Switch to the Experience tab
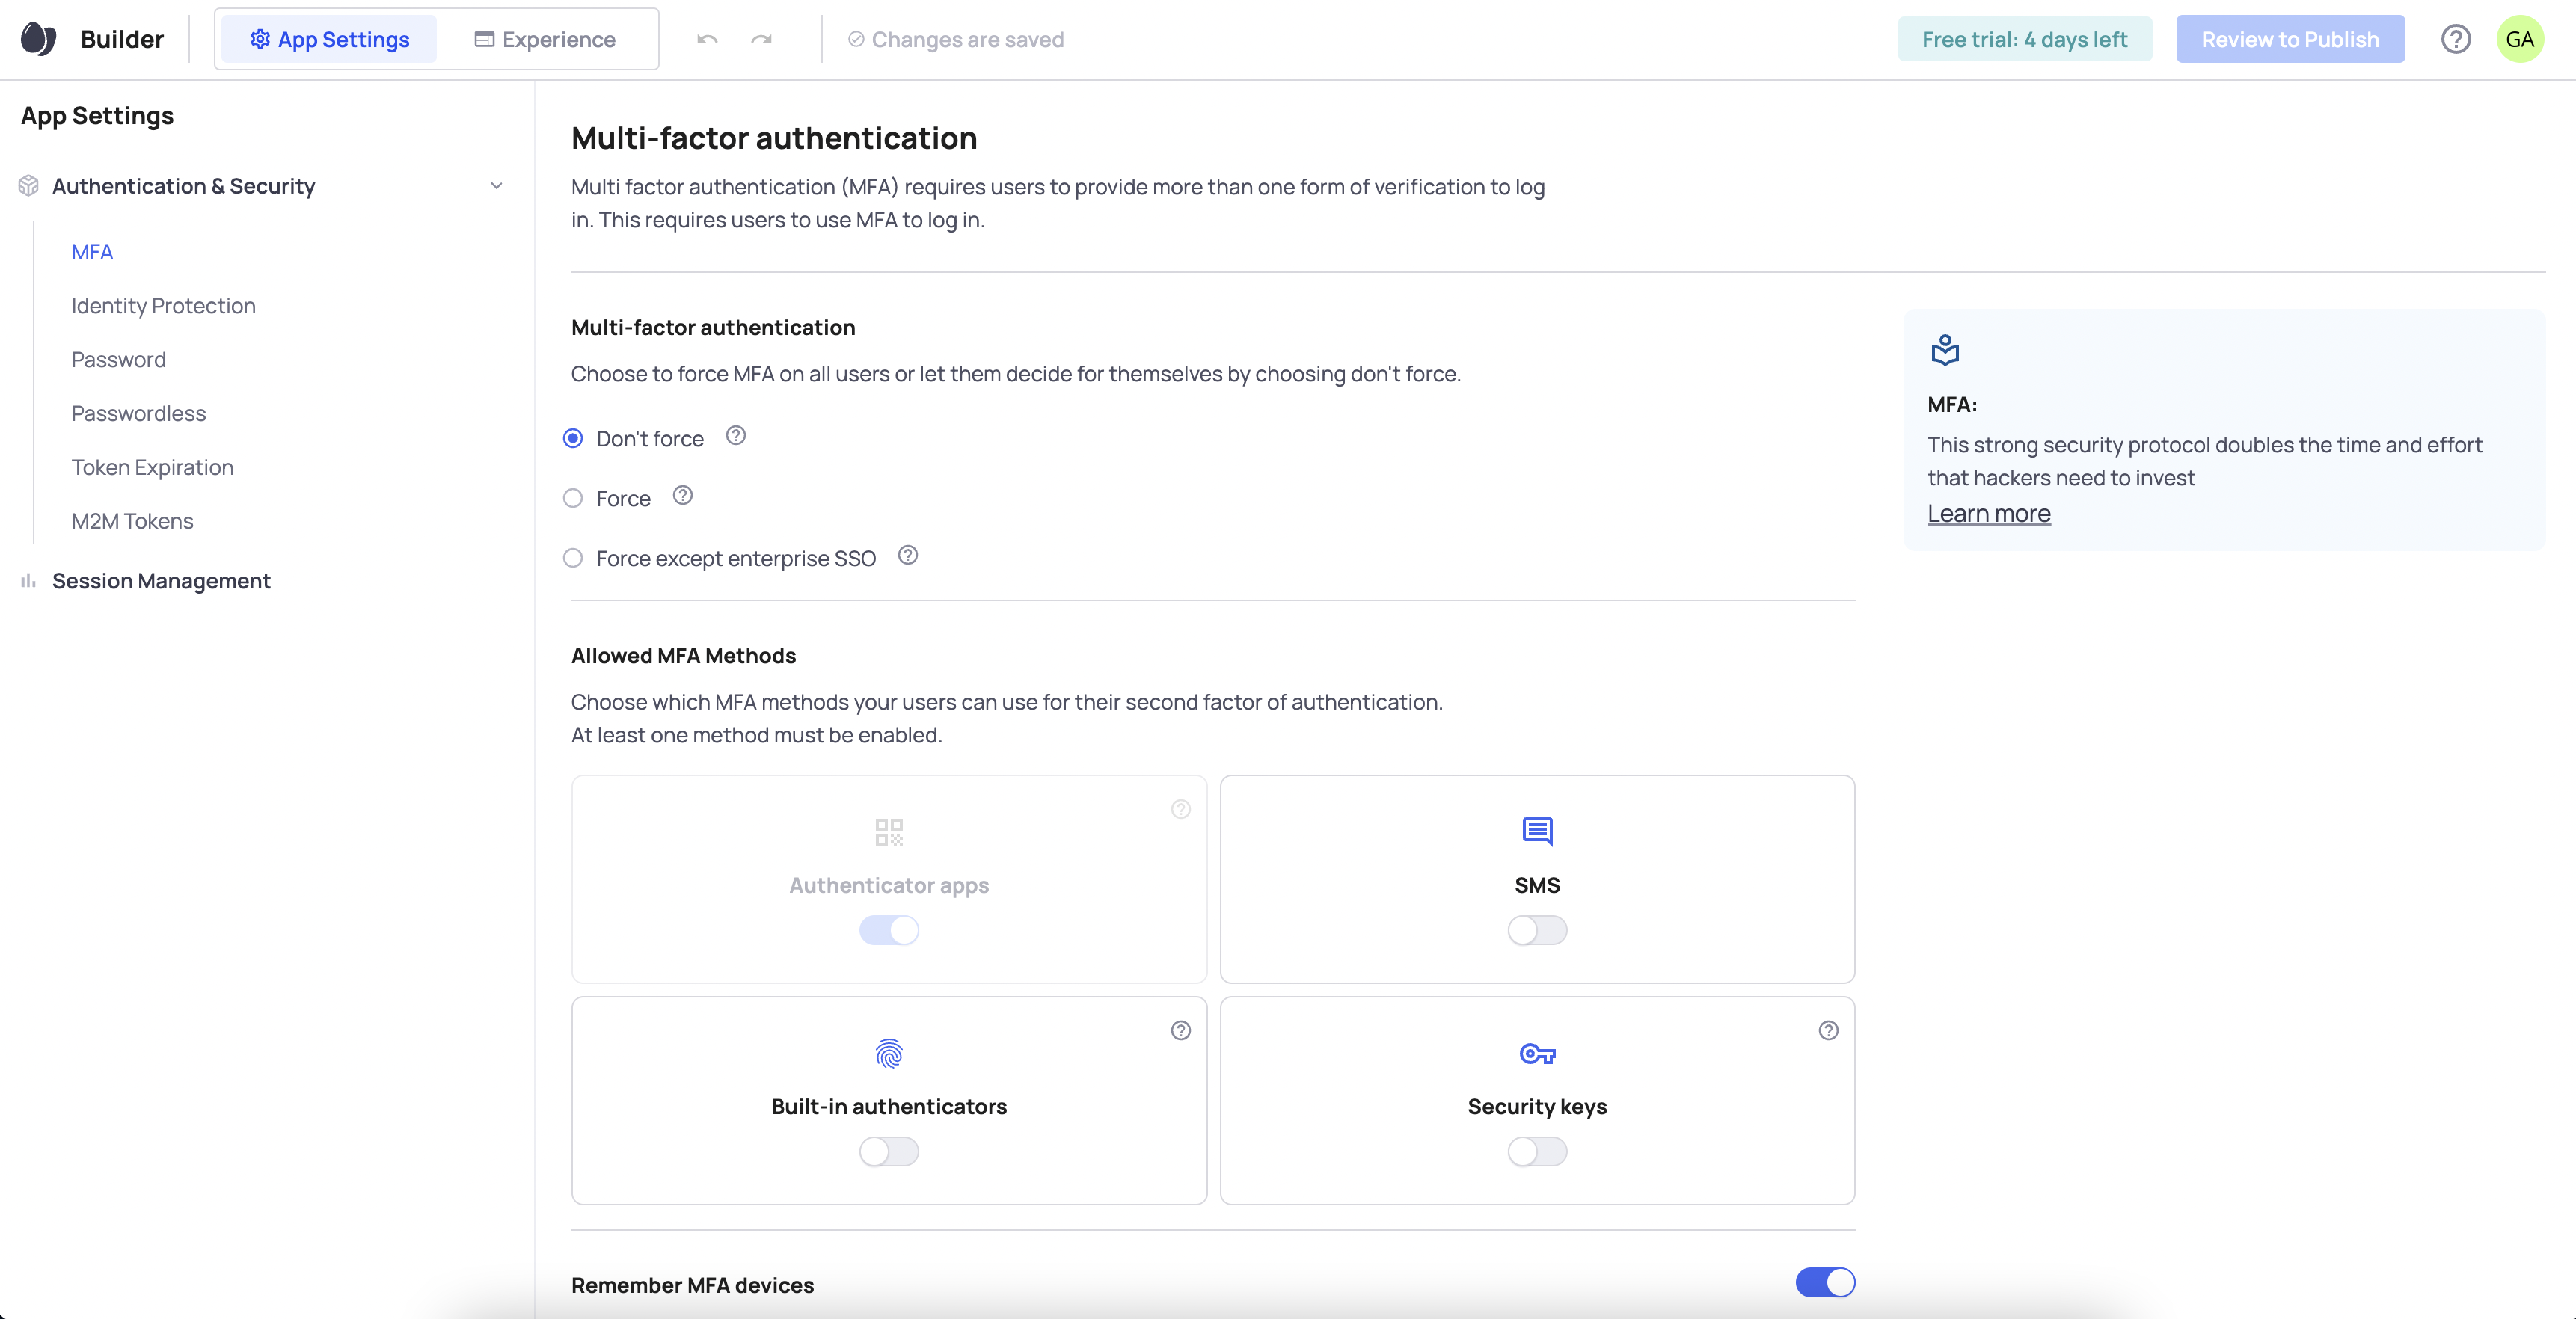The width and height of the screenshot is (2576, 1319). (x=545, y=39)
